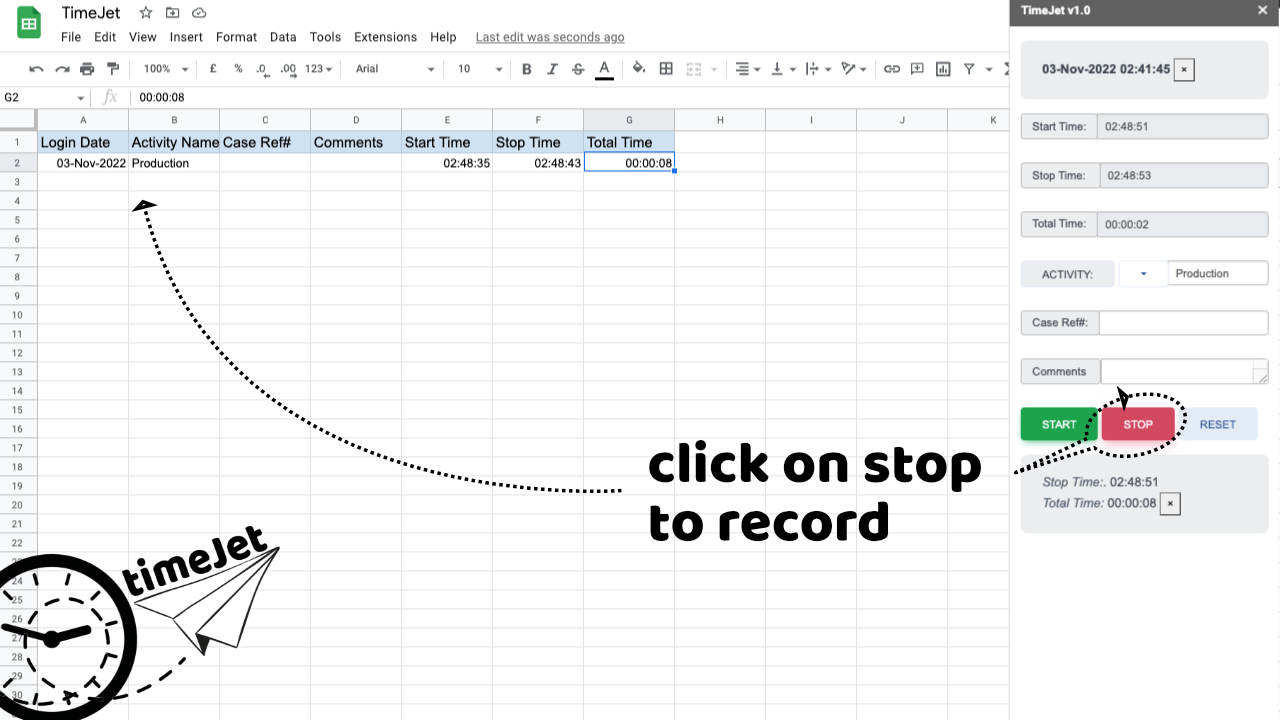Toggle strikethrough formatting
Viewport: 1280px width, 720px height.
[578, 69]
